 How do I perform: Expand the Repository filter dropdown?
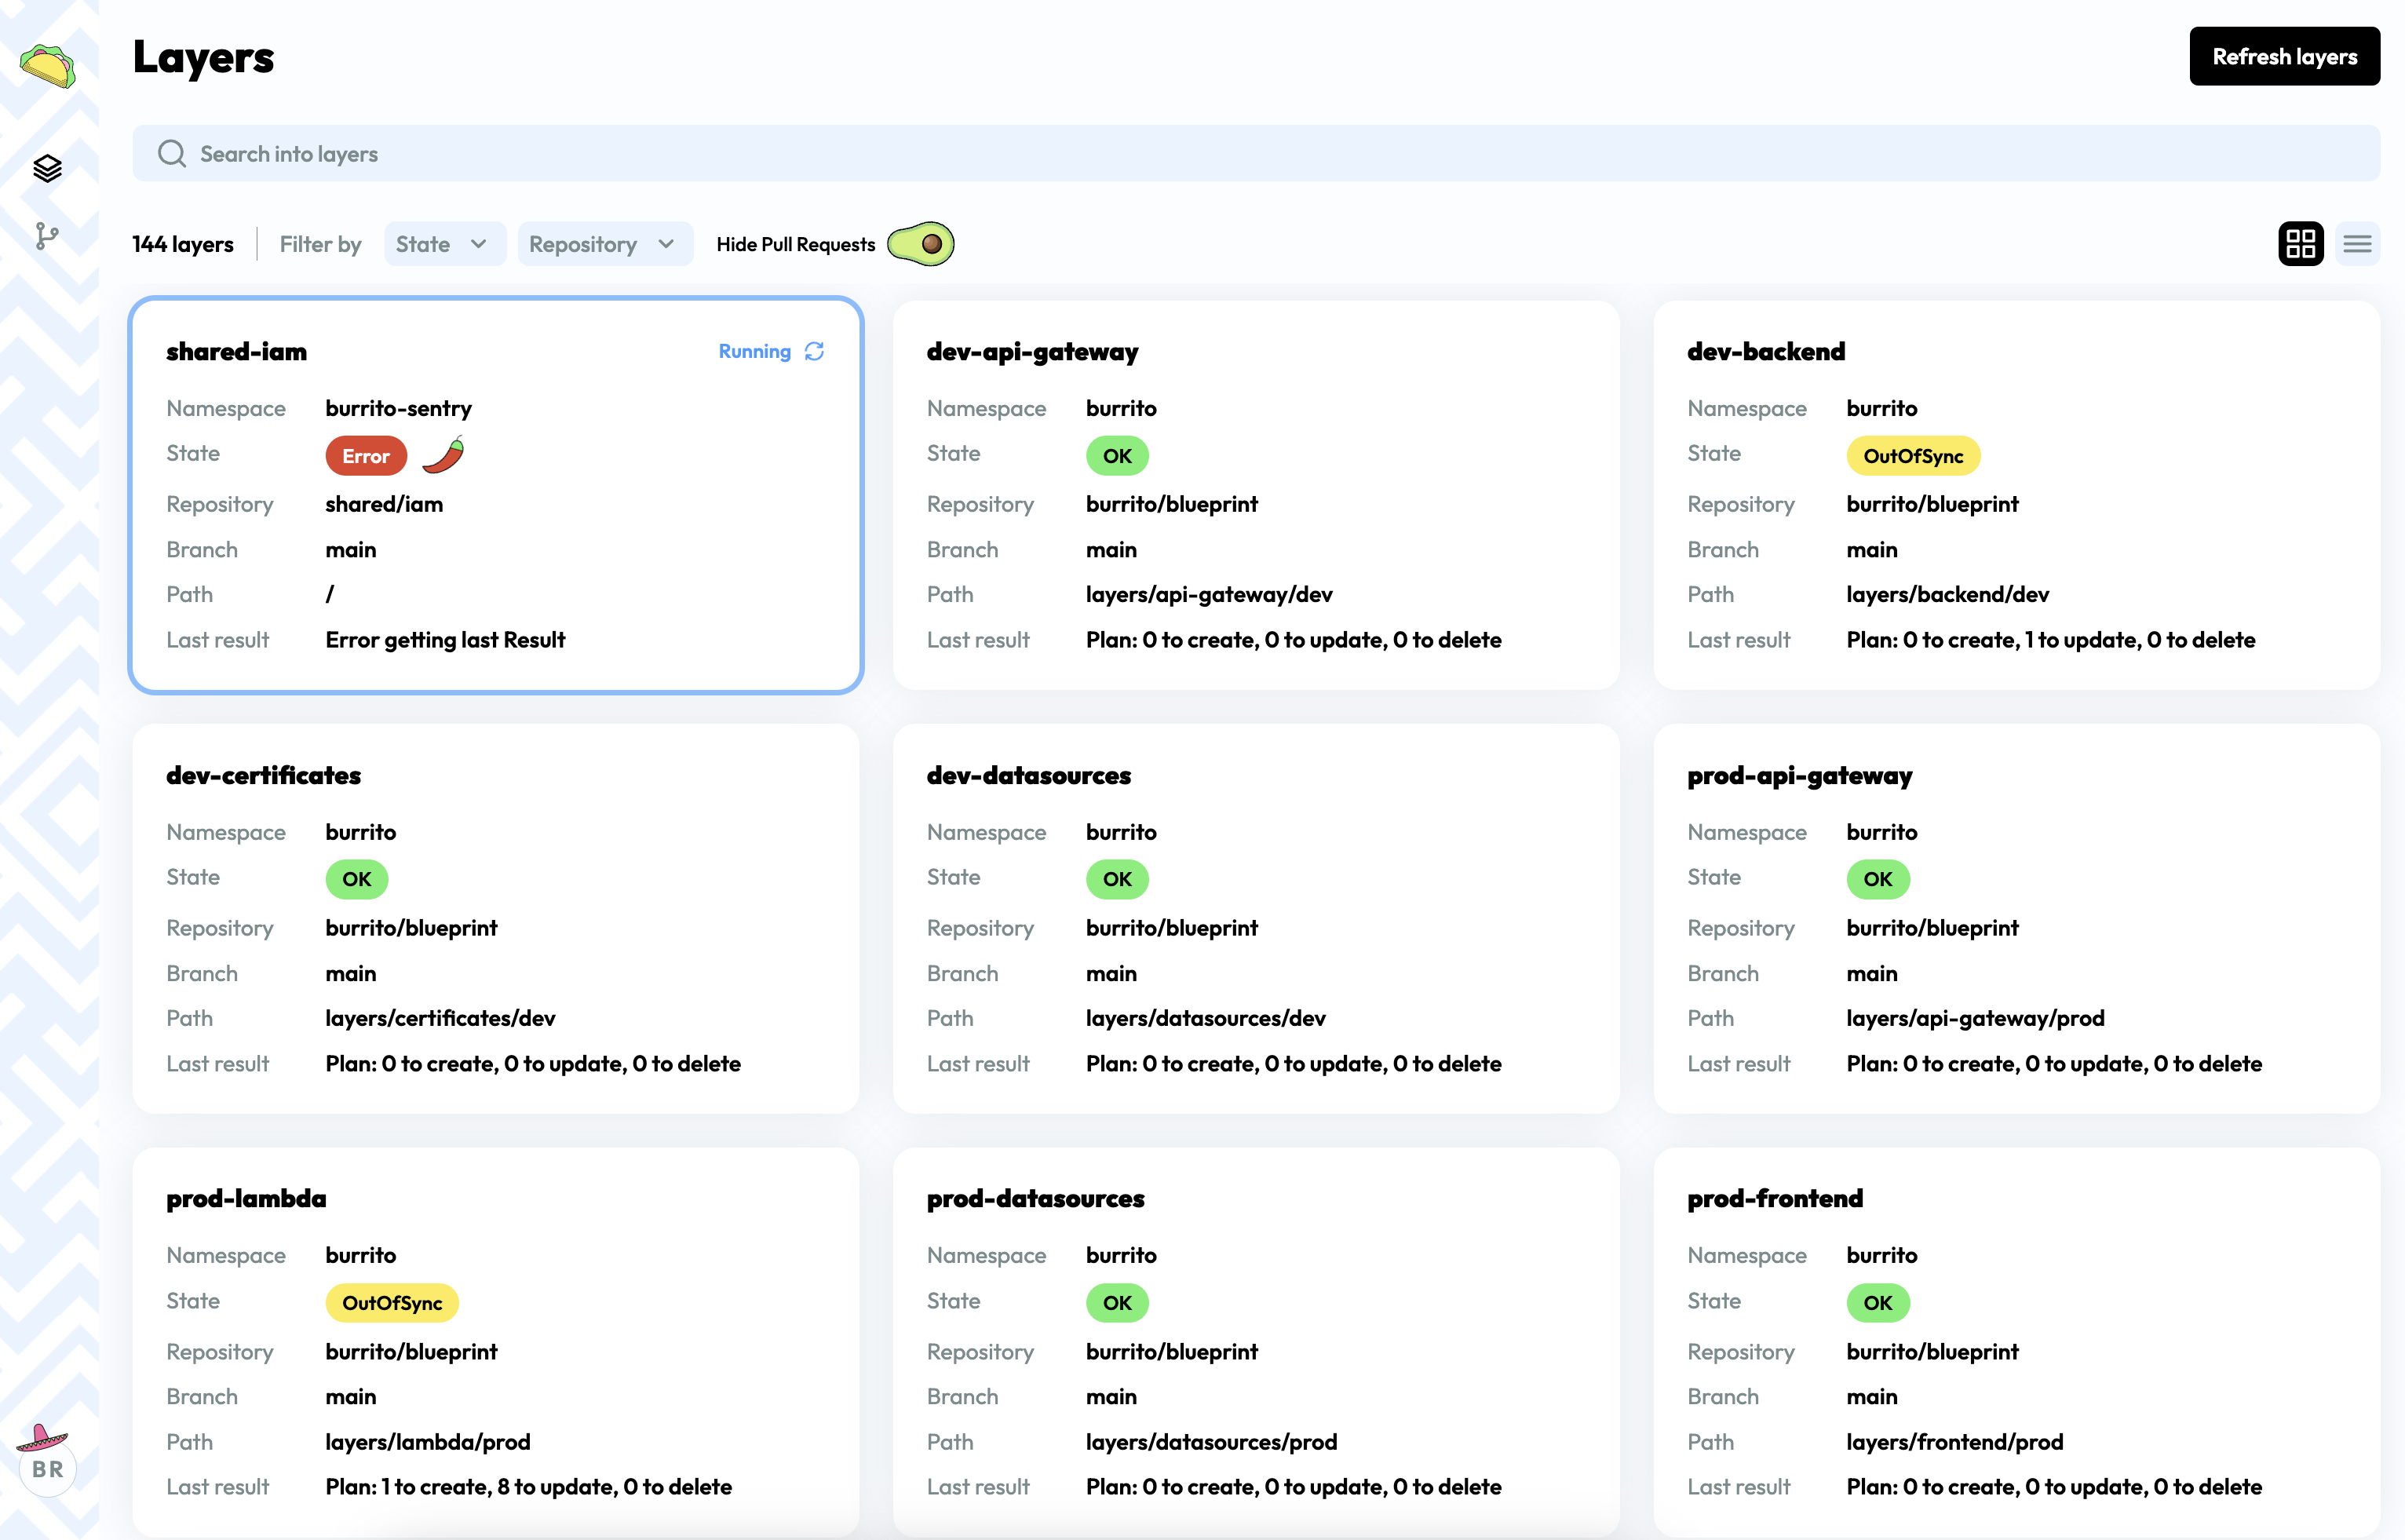coord(604,243)
